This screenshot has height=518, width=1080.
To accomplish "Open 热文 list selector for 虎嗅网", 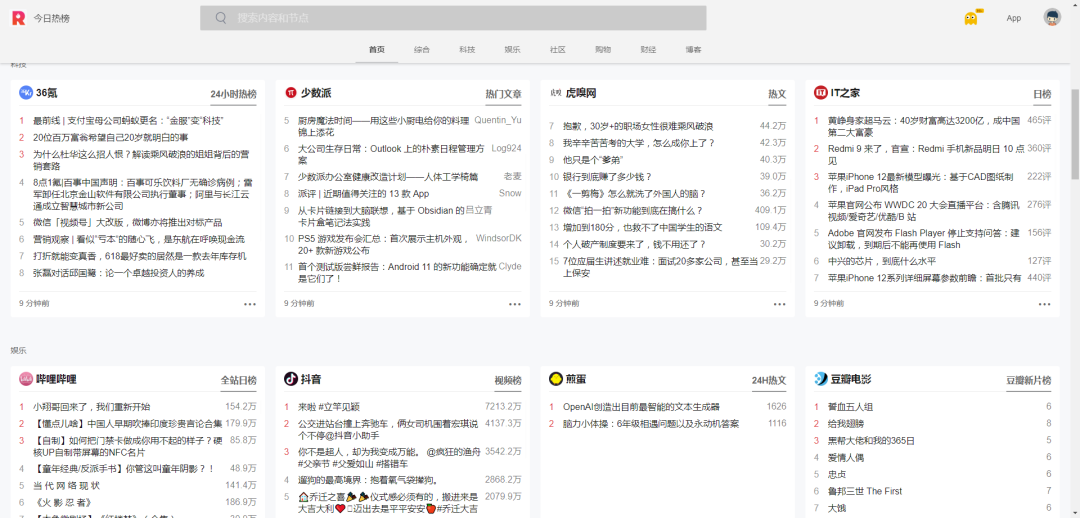I will pyautogui.click(x=777, y=94).
